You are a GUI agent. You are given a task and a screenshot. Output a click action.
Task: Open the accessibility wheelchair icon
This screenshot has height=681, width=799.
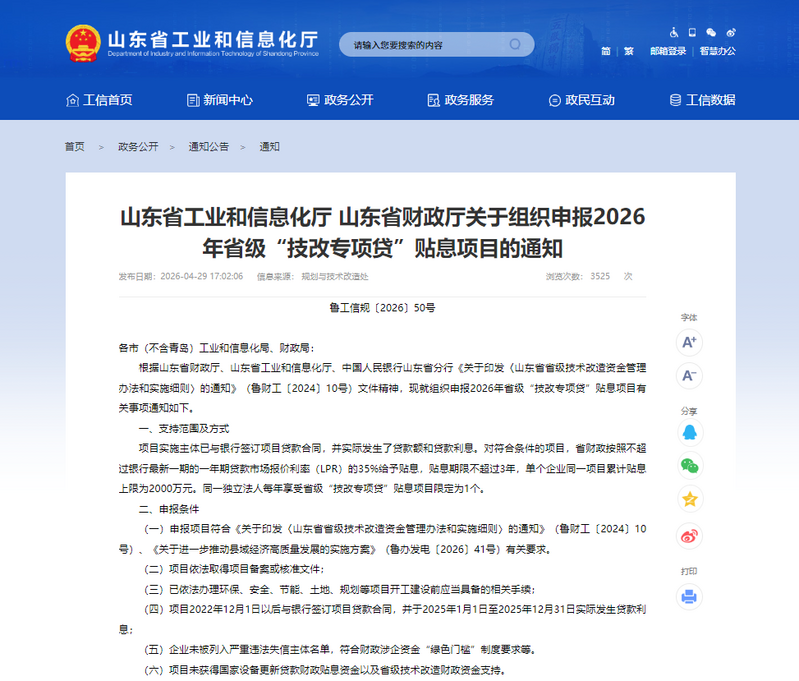tap(674, 33)
